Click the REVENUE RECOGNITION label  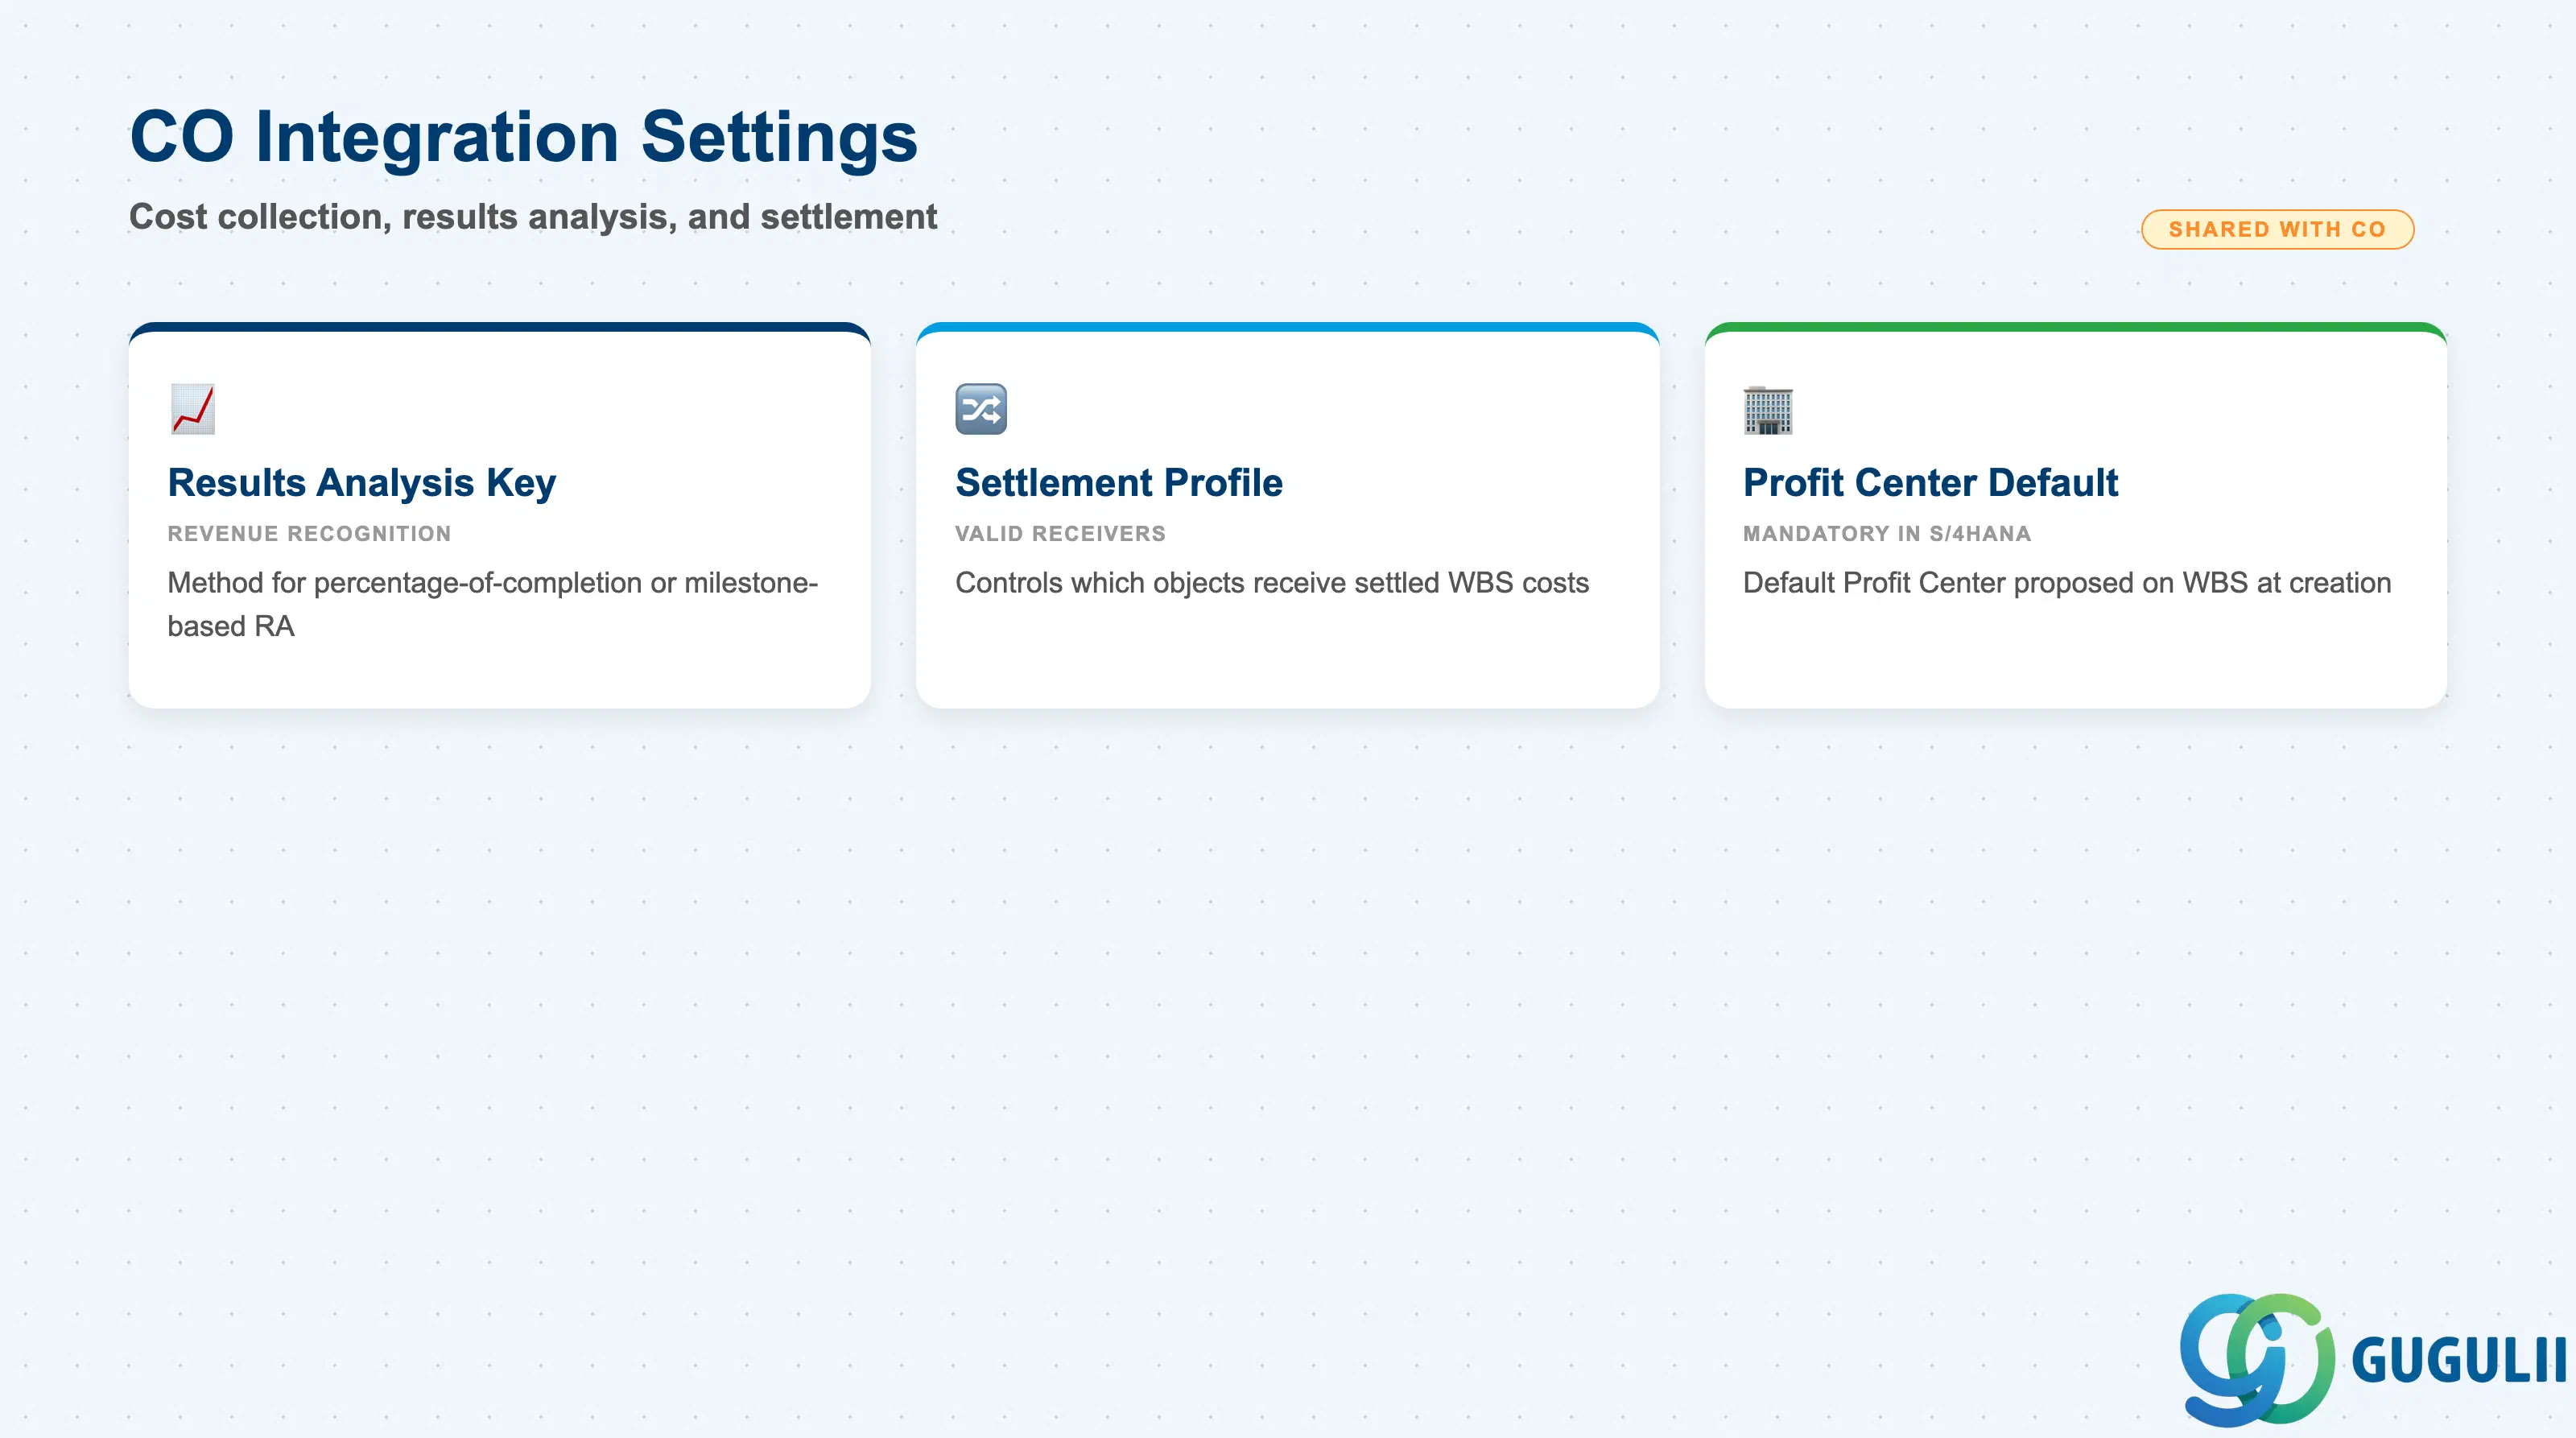click(x=309, y=533)
